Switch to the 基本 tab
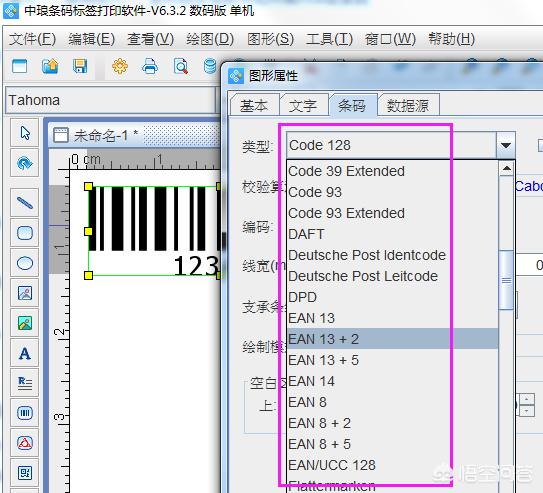Image resolution: width=543 pixels, height=493 pixels. pyautogui.click(x=254, y=105)
